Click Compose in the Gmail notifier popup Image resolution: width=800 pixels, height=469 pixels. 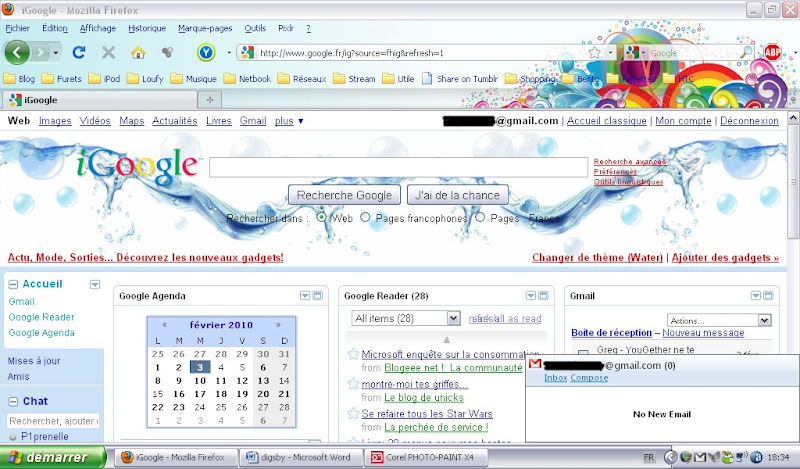tap(589, 378)
